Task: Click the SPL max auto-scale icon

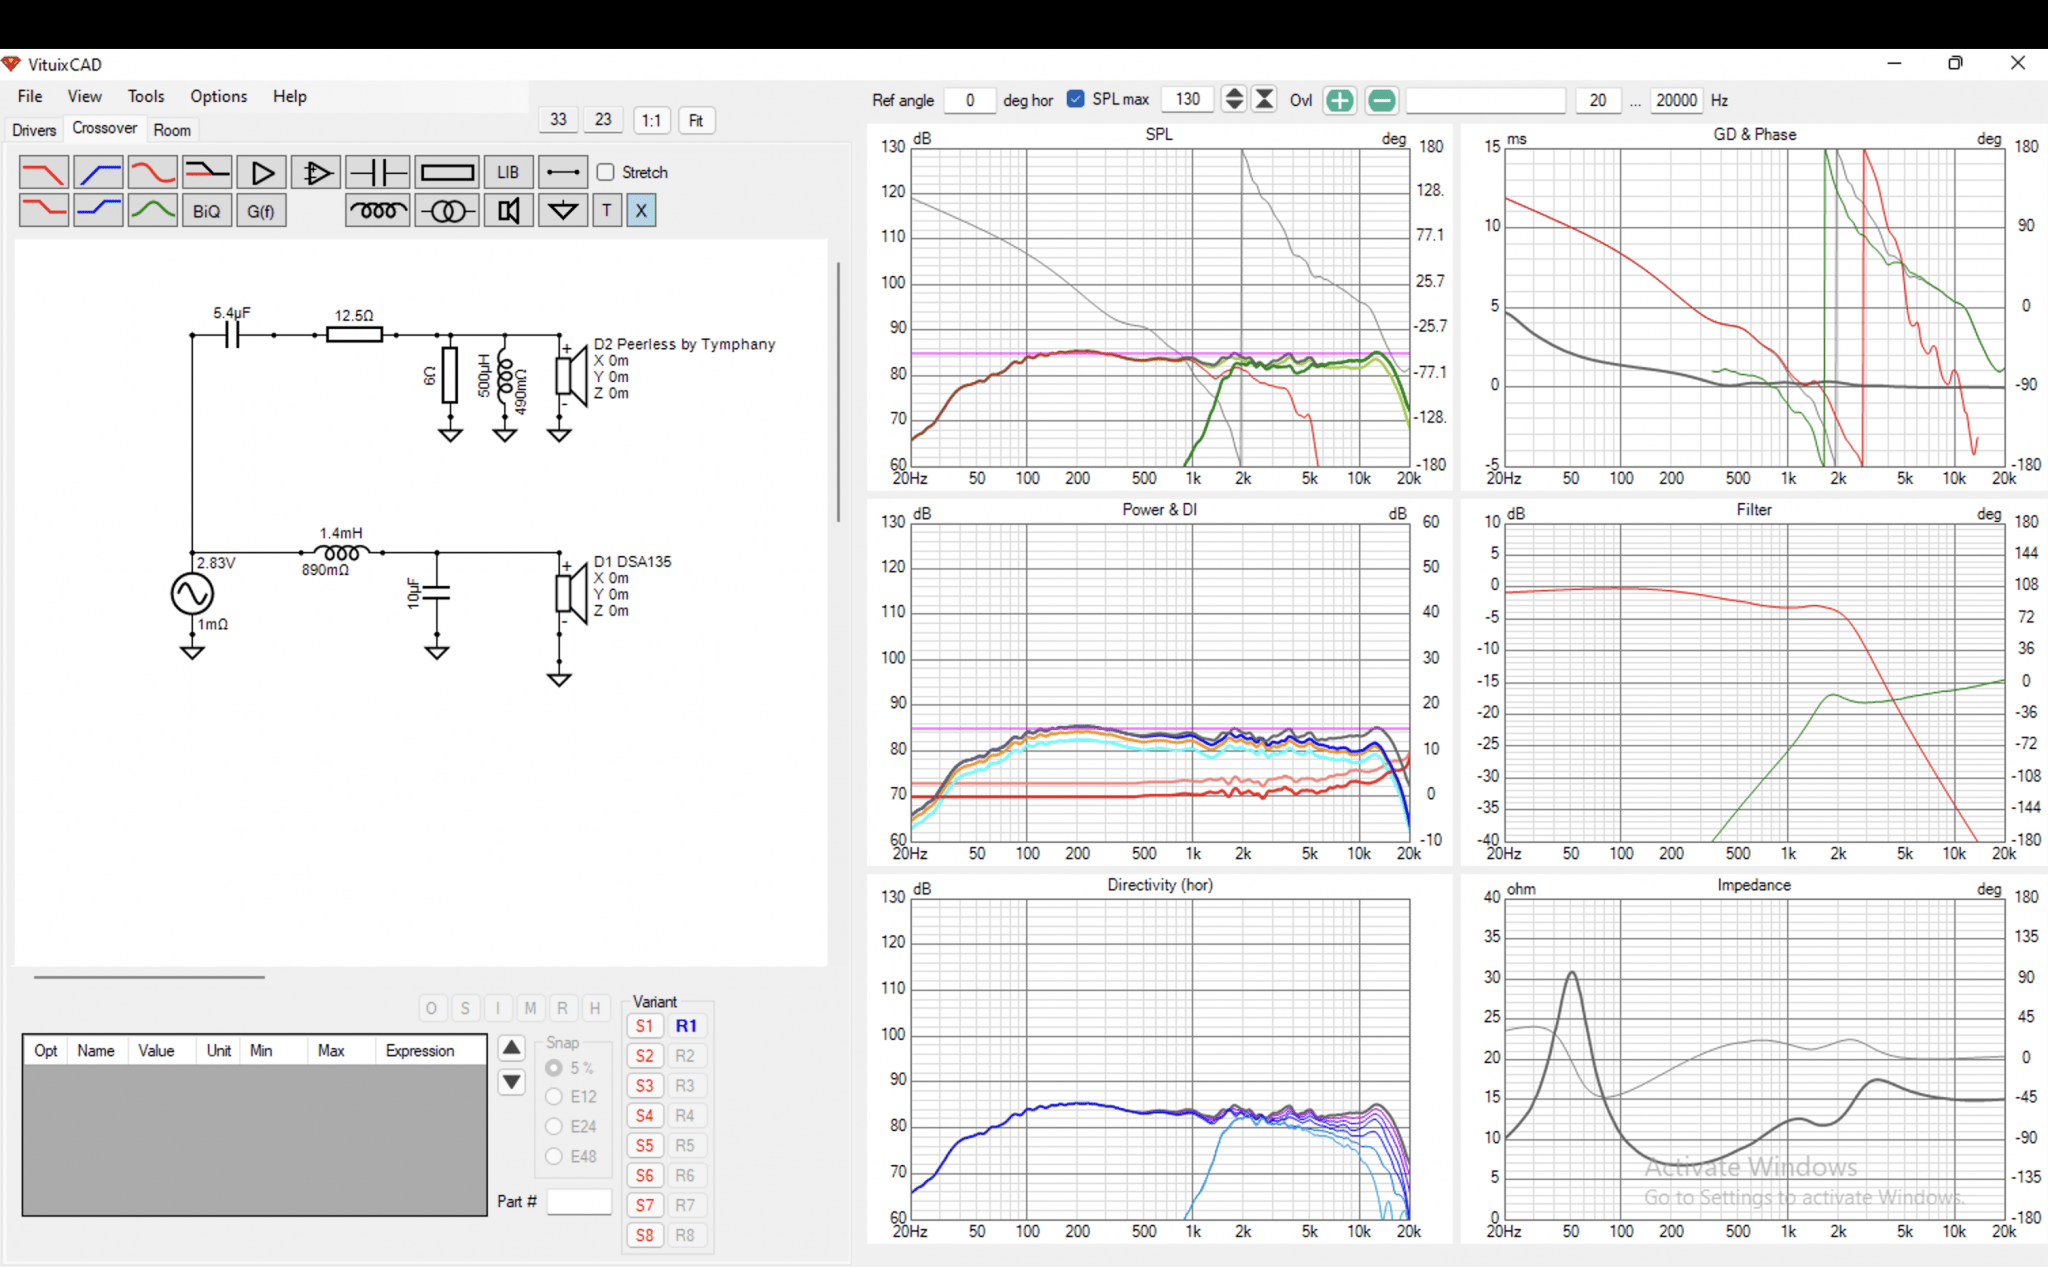Action: coord(1265,99)
